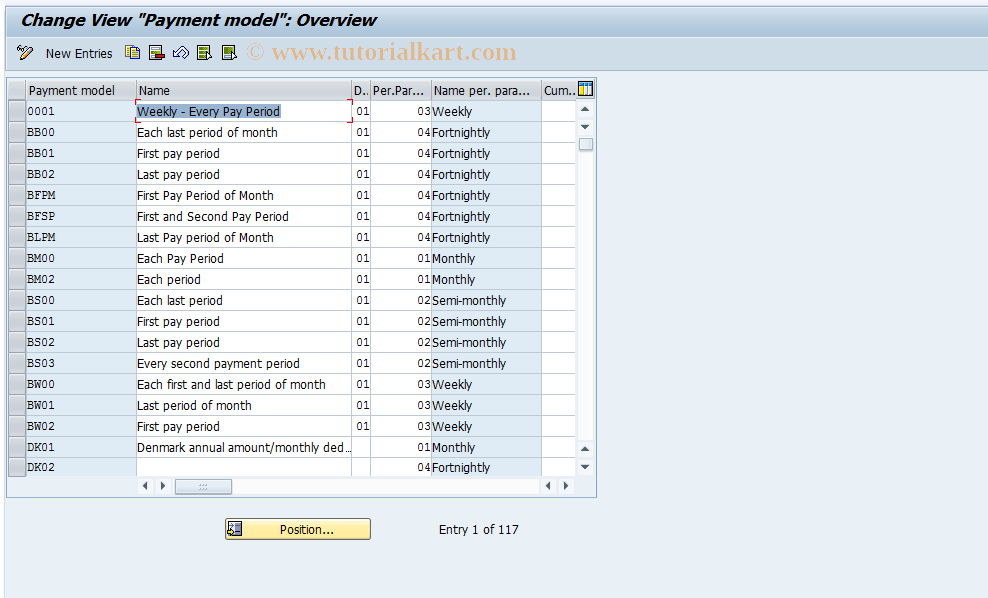Click the Cum.. column header
This screenshot has width=988, height=598.
[x=559, y=90]
